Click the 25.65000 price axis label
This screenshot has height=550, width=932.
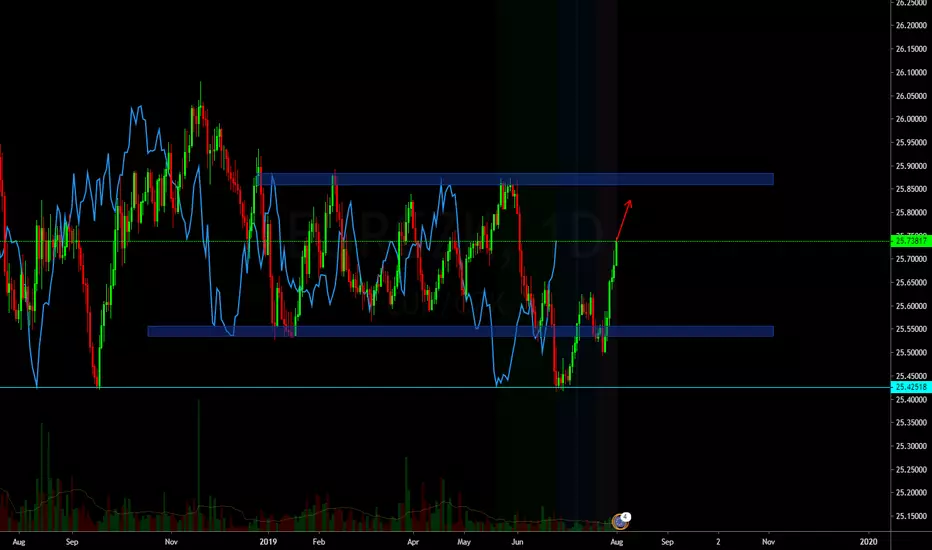point(911,282)
